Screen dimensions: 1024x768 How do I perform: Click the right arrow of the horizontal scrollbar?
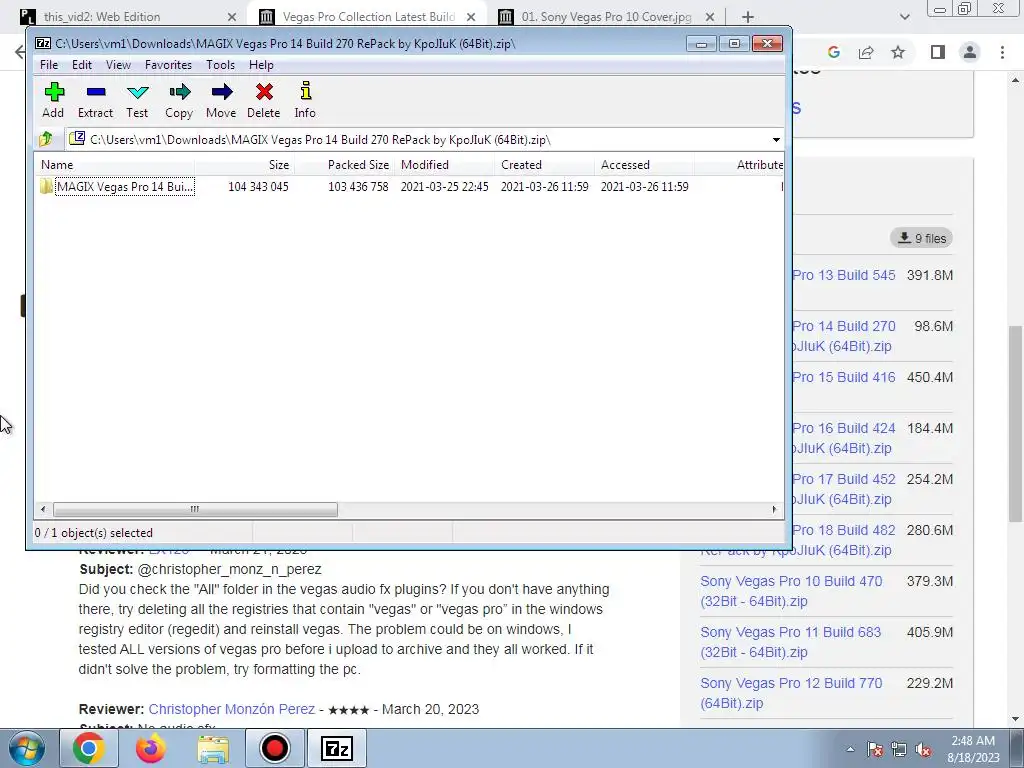click(775, 509)
